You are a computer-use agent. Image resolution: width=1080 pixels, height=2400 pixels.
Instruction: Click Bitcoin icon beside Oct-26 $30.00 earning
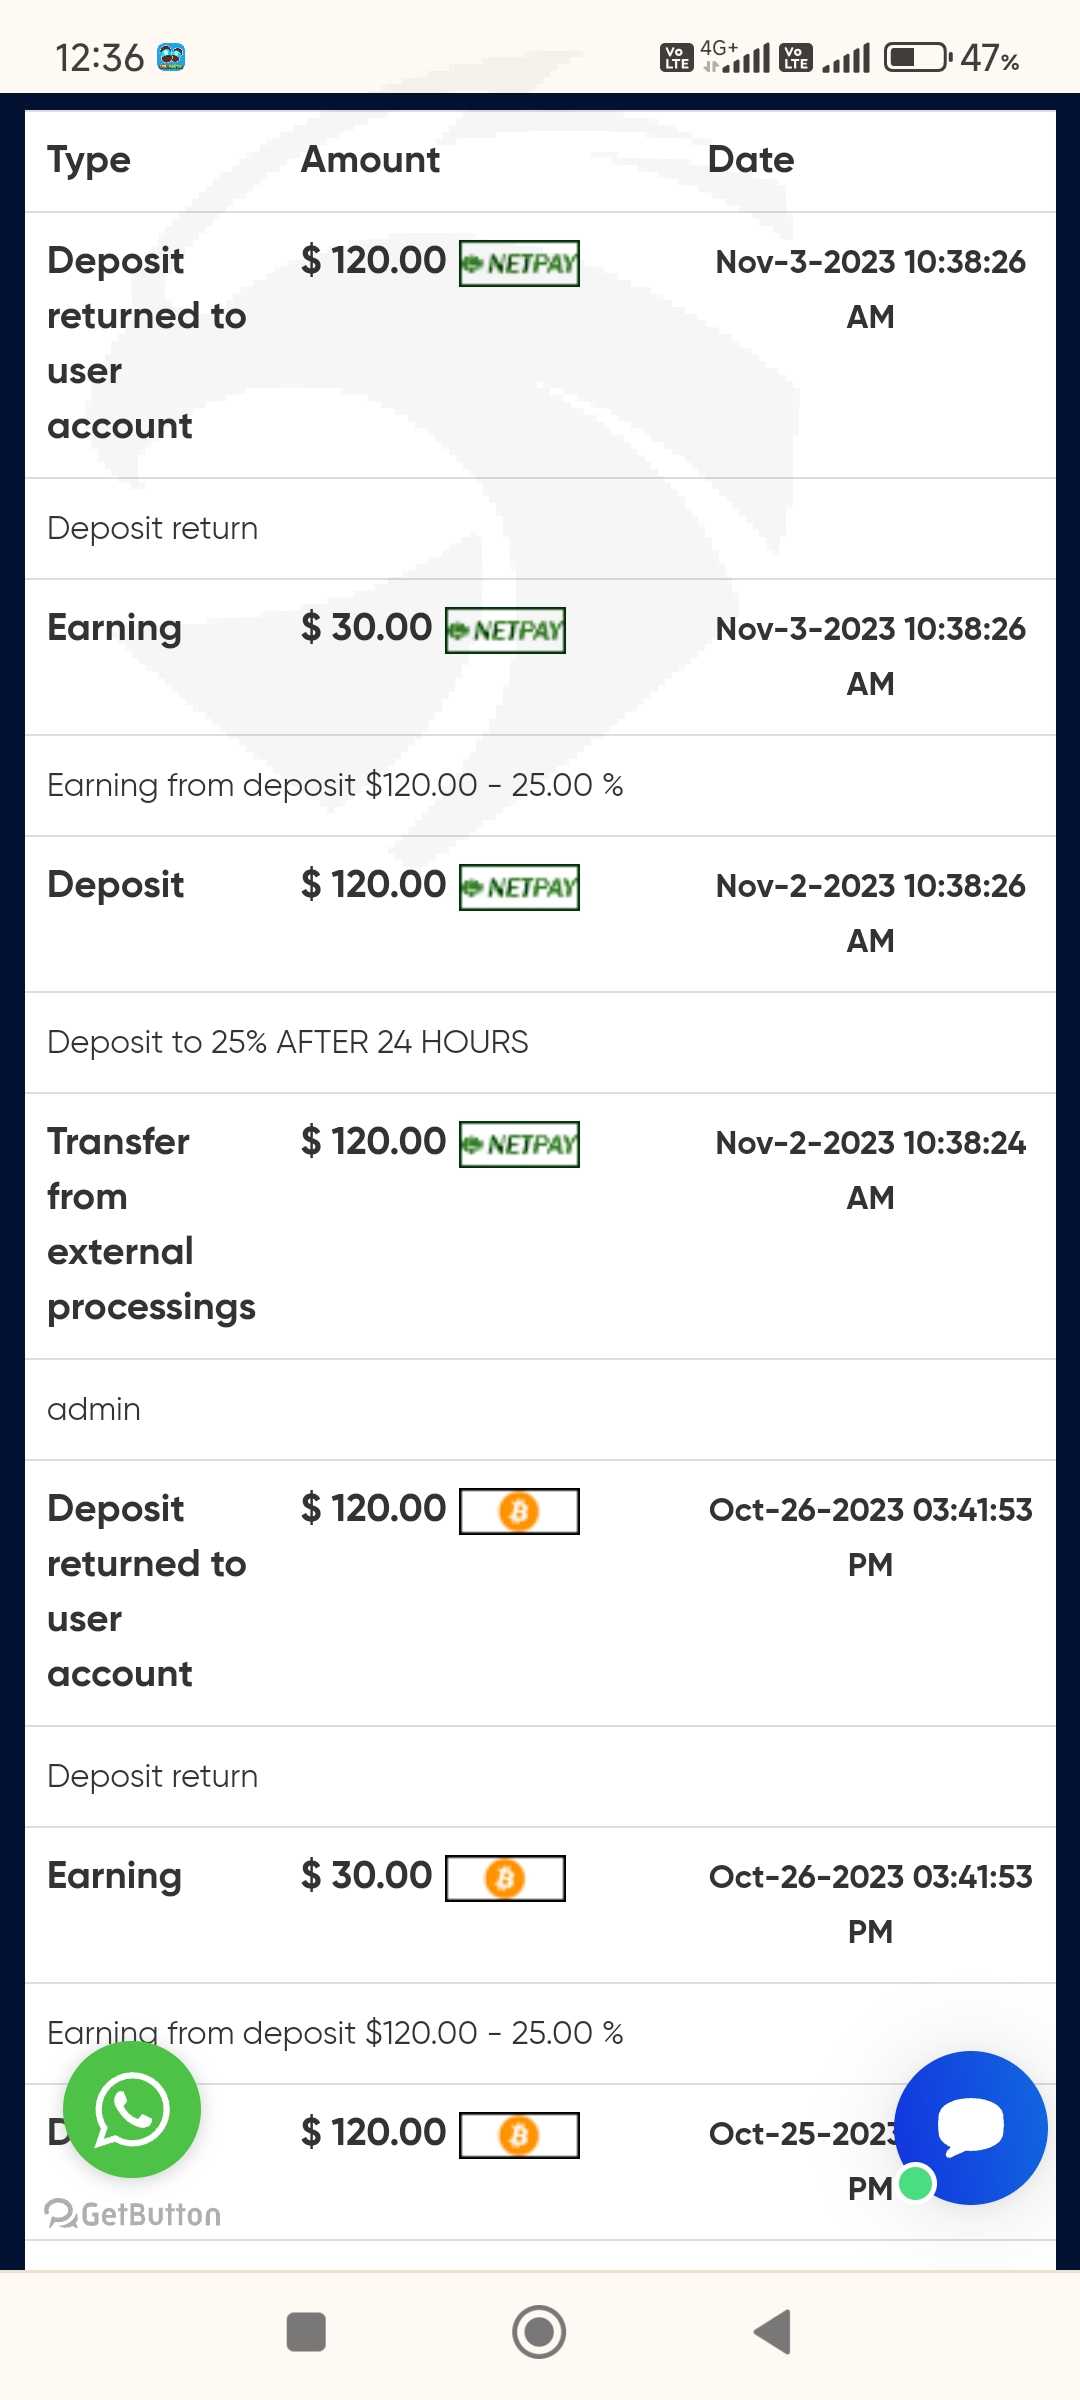(x=505, y=1878)
